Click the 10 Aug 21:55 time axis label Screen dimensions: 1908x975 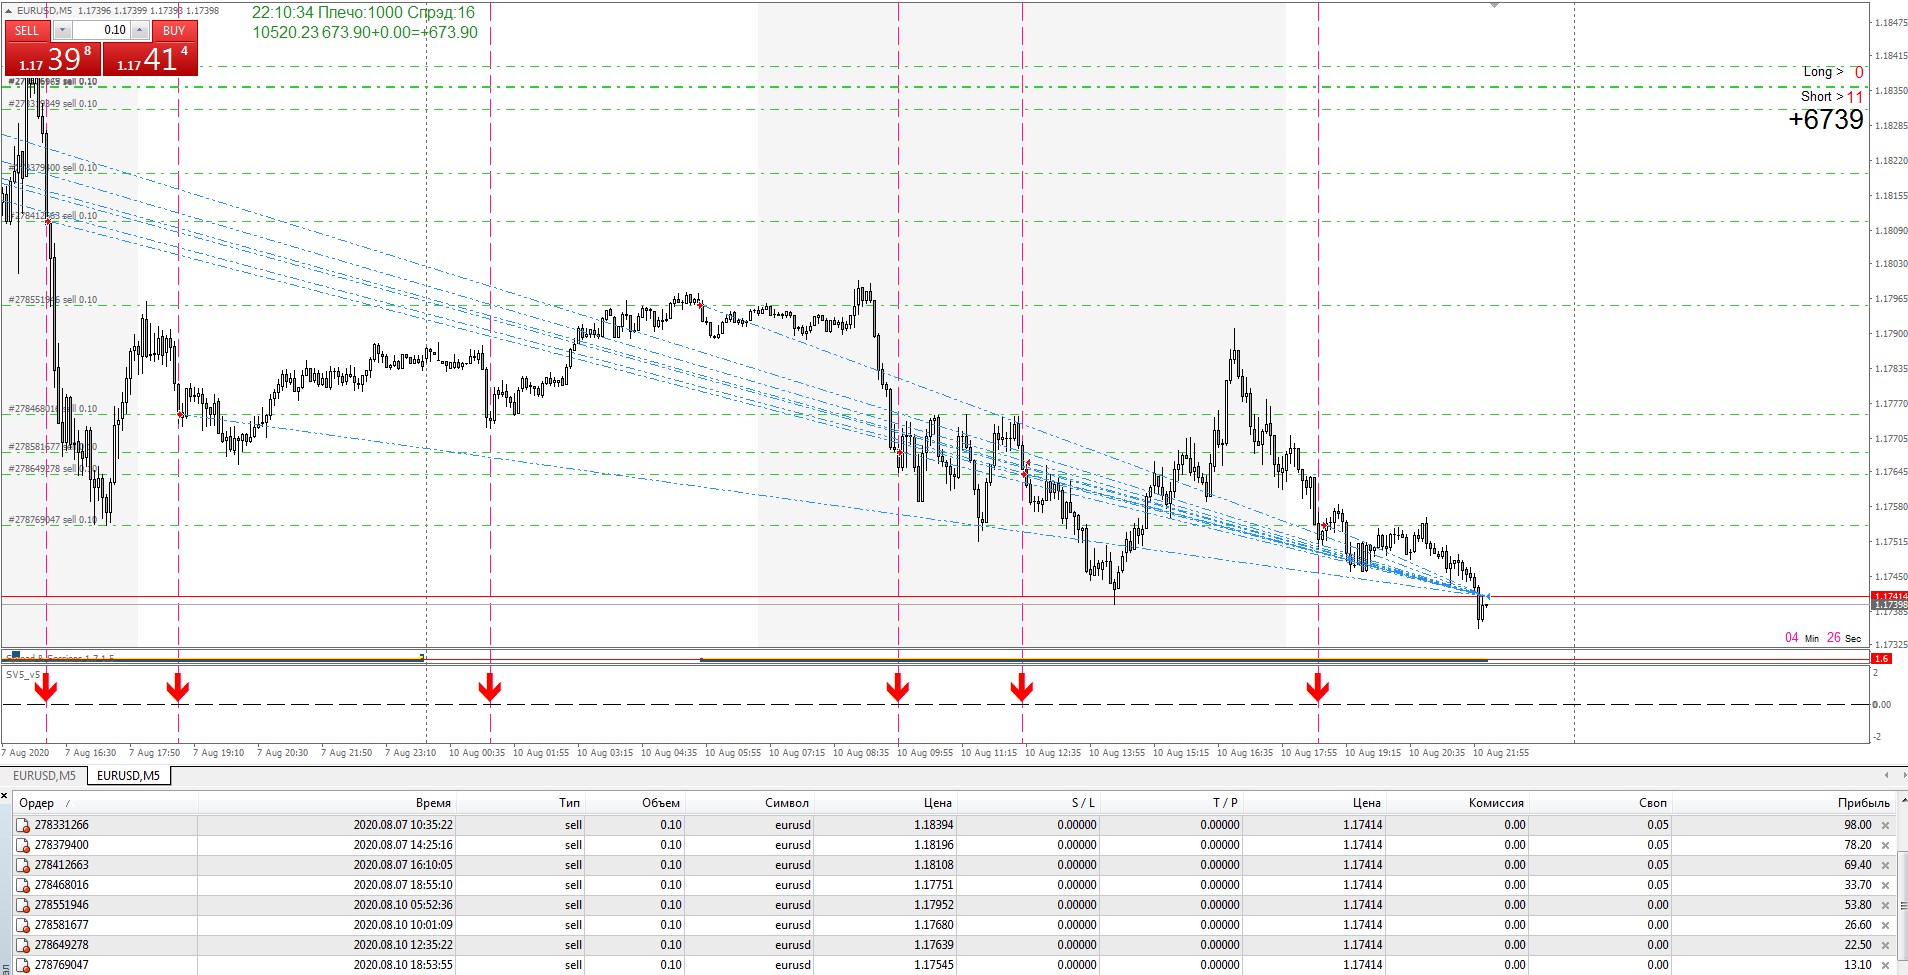[1501, 752]
